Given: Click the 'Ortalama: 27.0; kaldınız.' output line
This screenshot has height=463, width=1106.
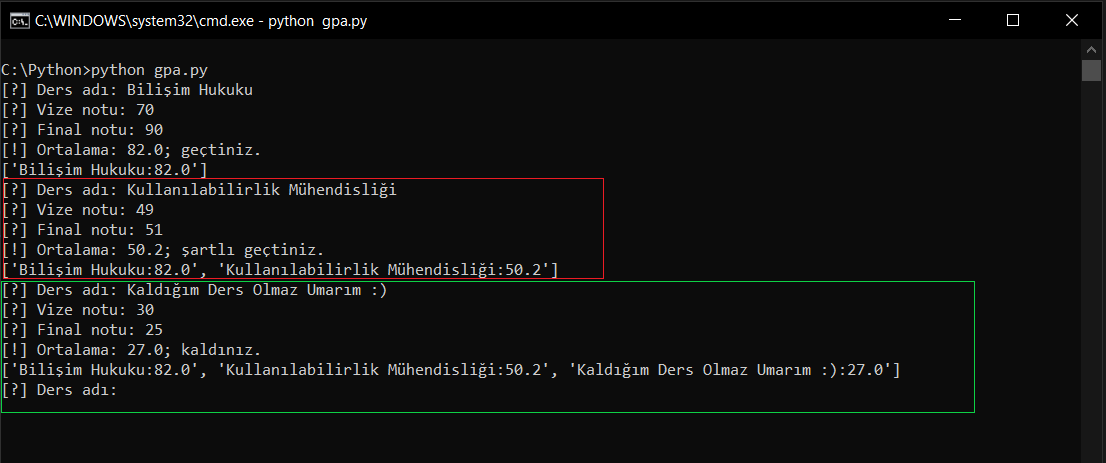Looking at the screenshot, I should tap(131, 350).
